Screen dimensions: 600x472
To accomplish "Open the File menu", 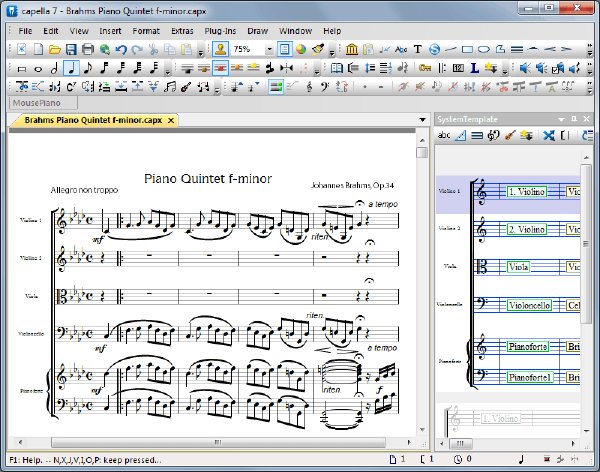I will [25, 31].
